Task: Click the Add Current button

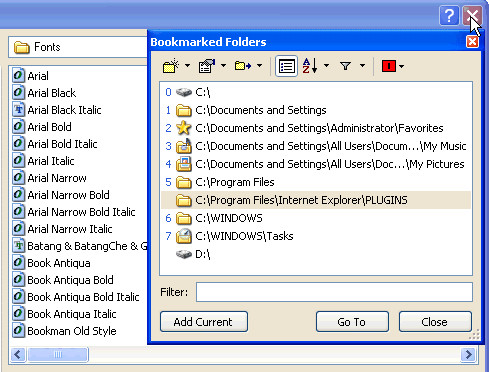Action: [204, 322]
